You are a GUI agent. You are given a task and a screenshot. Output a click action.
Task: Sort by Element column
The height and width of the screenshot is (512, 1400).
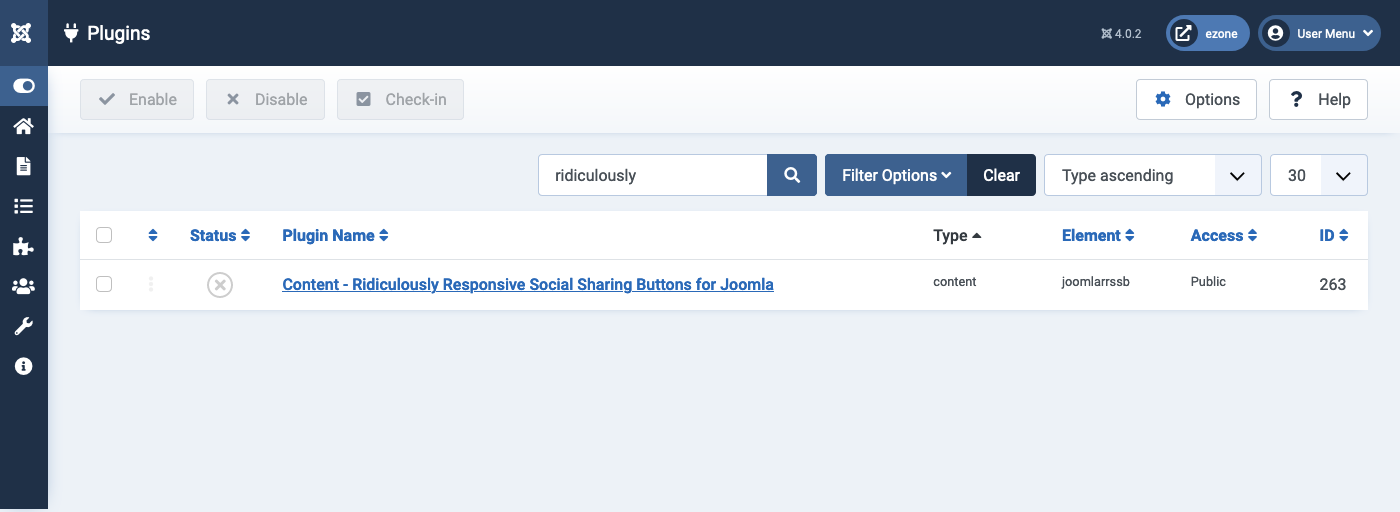[1098, 236]
